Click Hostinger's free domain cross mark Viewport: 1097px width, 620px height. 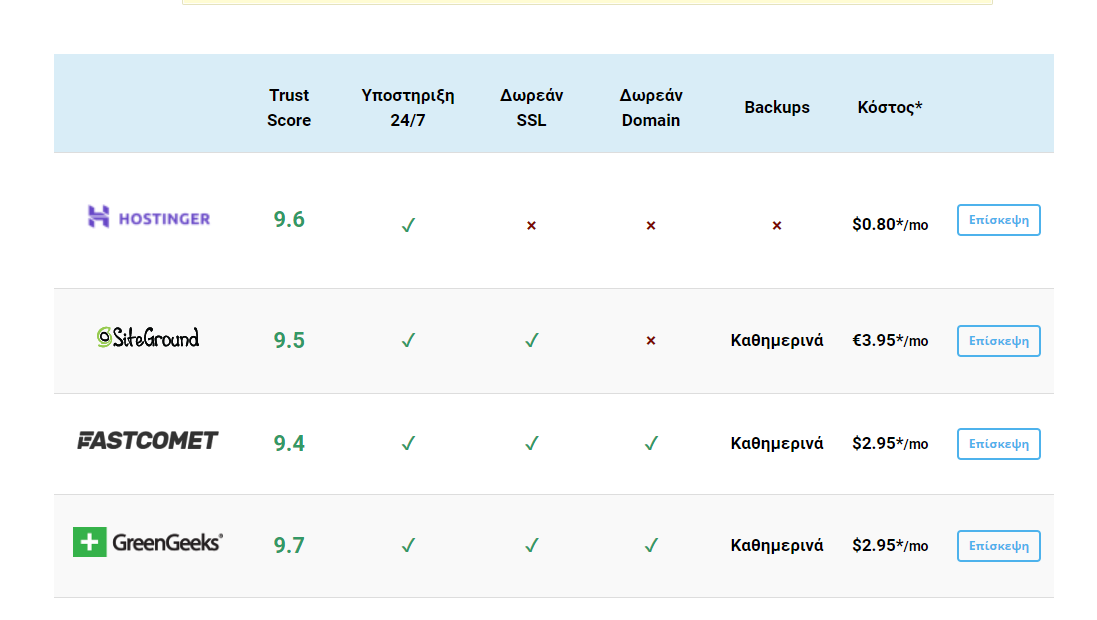click(x=651, y=225)
